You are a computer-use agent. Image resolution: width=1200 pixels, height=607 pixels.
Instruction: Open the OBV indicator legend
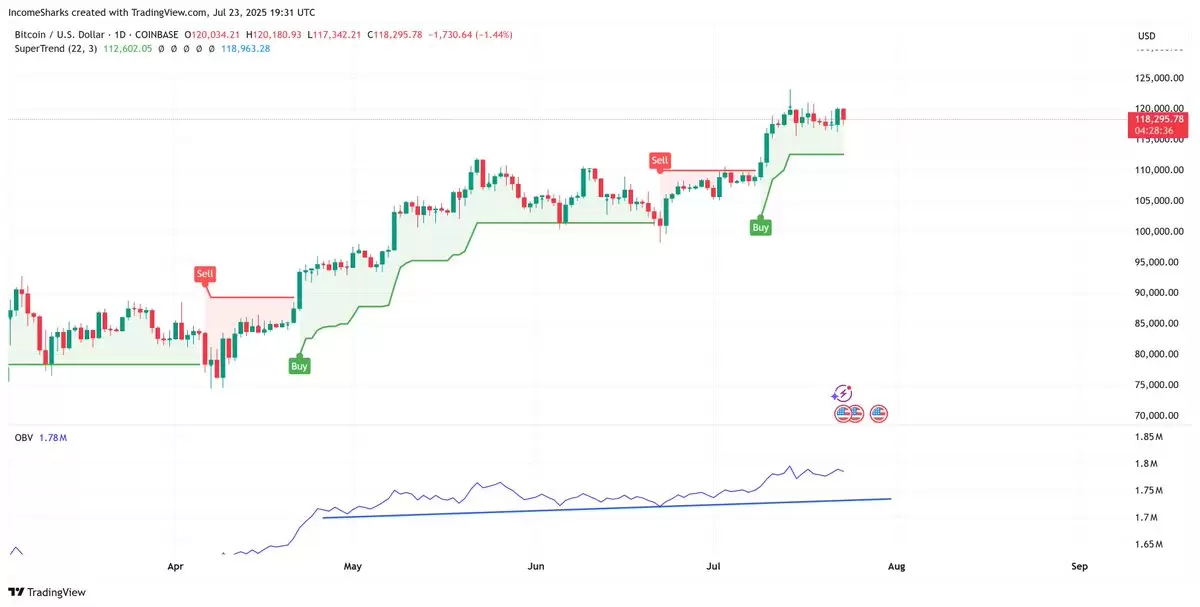click(x=40, y=438)
